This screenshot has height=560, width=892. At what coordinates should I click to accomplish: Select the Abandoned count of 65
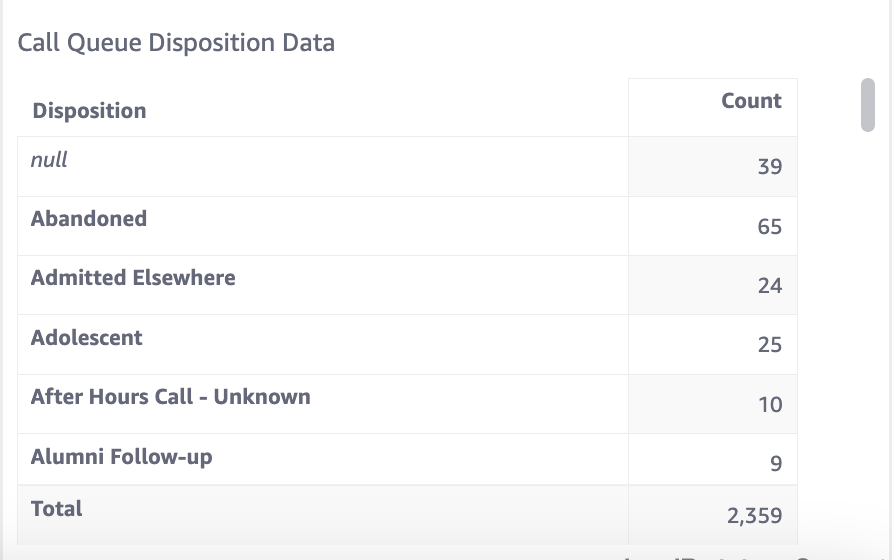pos(769,227)
